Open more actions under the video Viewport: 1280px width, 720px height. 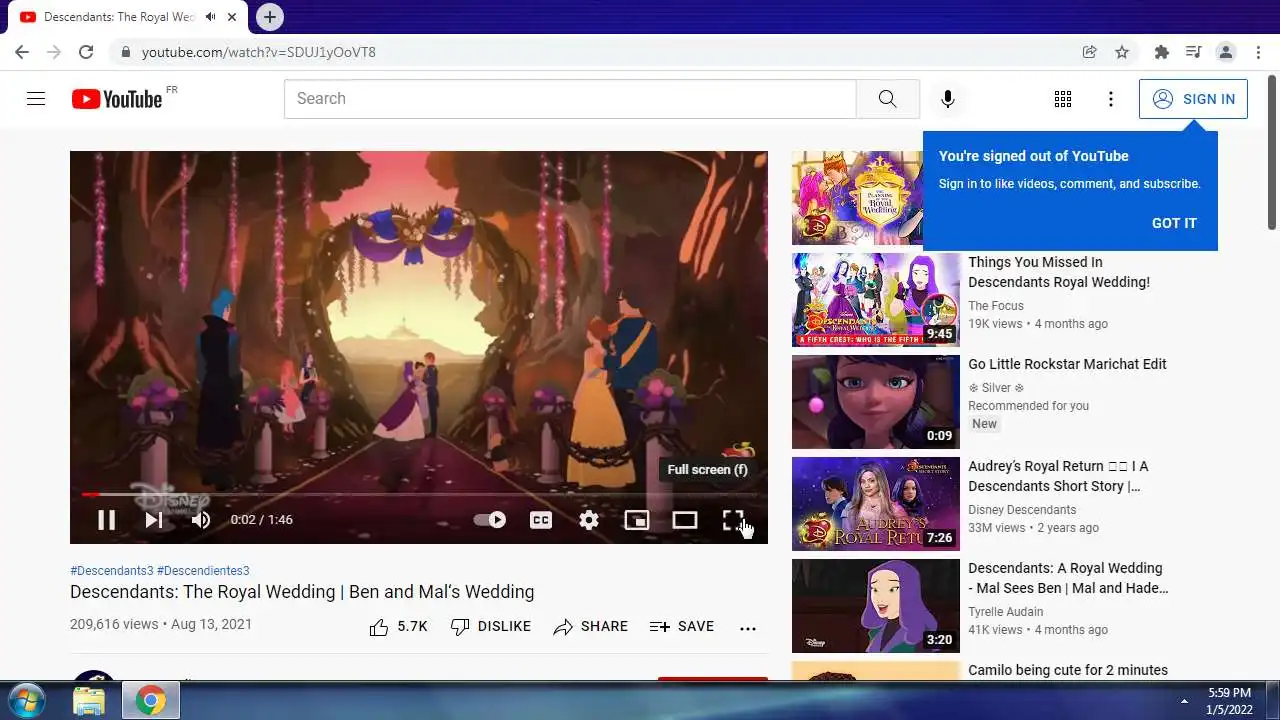tap(748, 628)
